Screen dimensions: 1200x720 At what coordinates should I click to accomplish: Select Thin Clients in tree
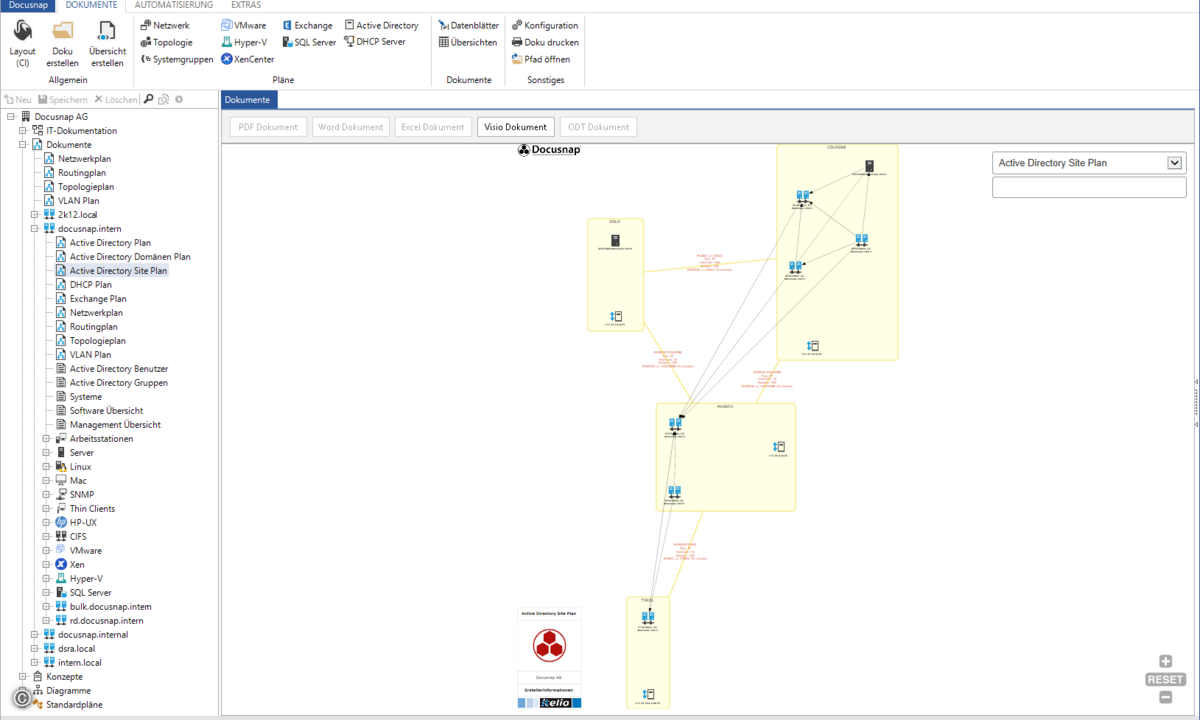pyautogui.click(x=92, y=509)
